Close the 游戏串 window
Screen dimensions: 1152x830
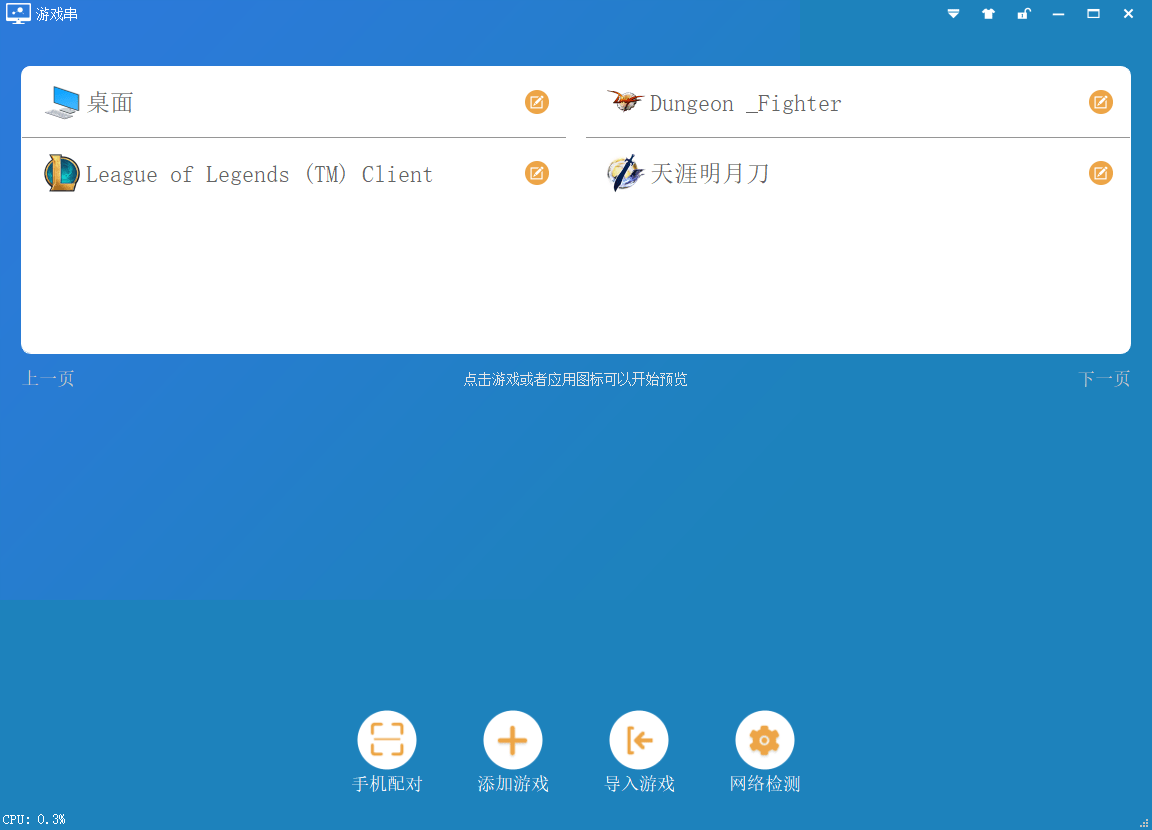pos(1128,14)
